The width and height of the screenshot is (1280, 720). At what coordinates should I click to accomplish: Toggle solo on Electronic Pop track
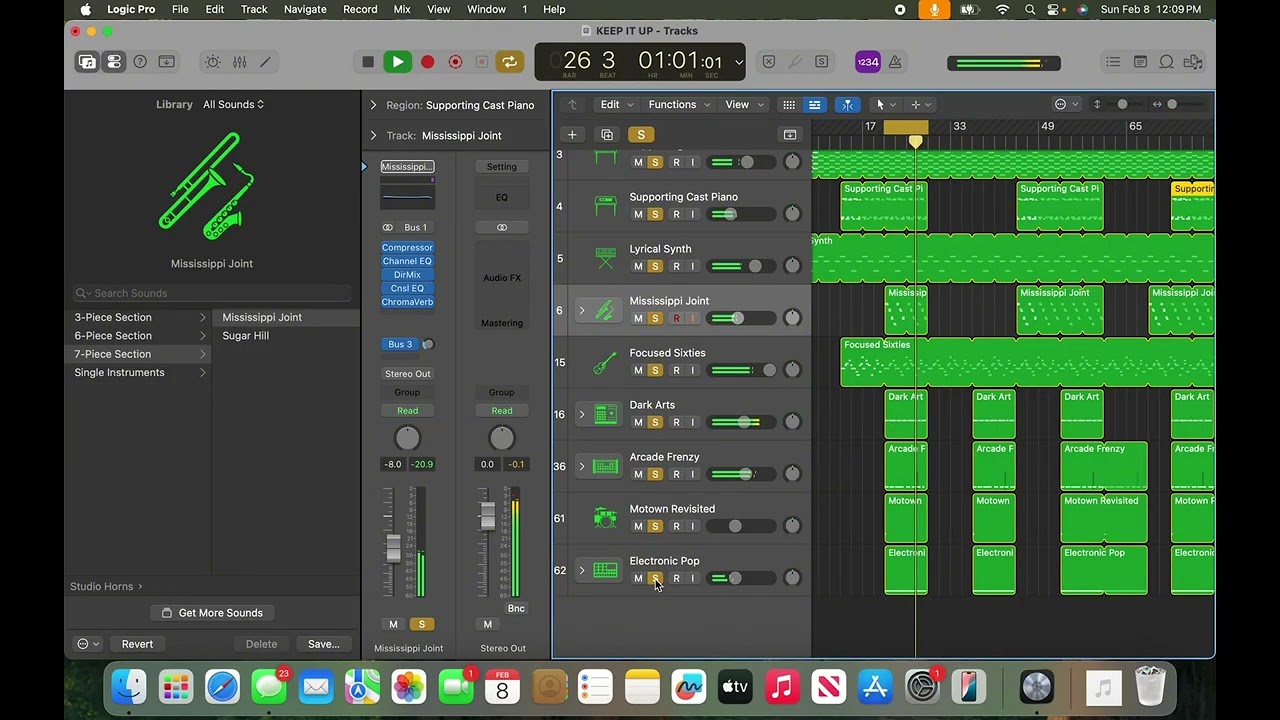click(655, 578)
